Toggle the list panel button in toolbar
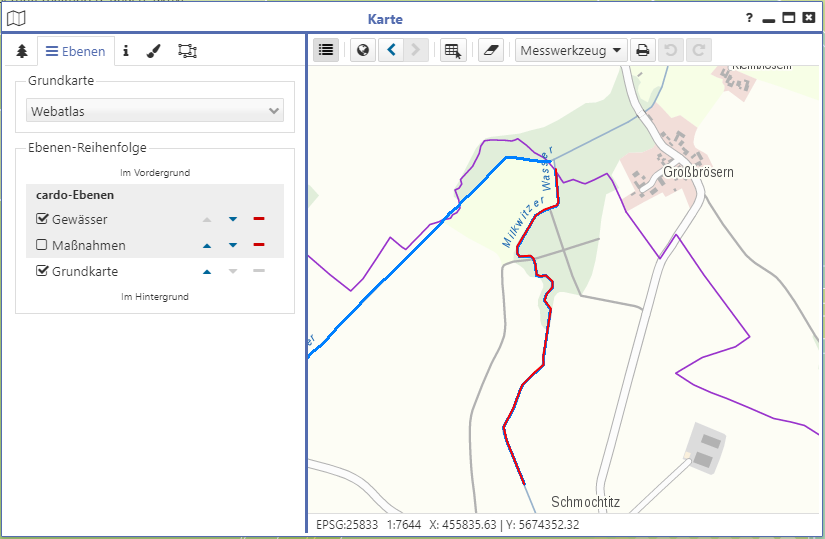Viewport: 825px width, 539px height. [x=326, y=50]
